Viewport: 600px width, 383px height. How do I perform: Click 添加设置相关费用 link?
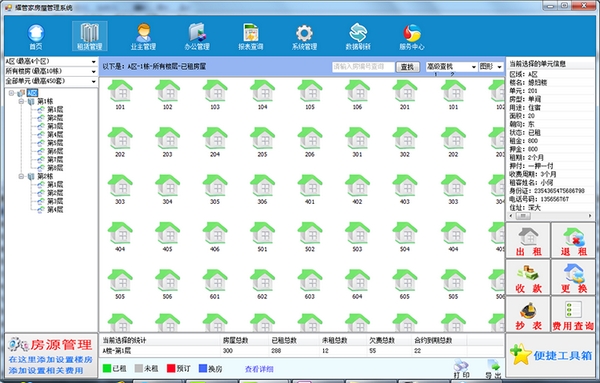(46, 370)
